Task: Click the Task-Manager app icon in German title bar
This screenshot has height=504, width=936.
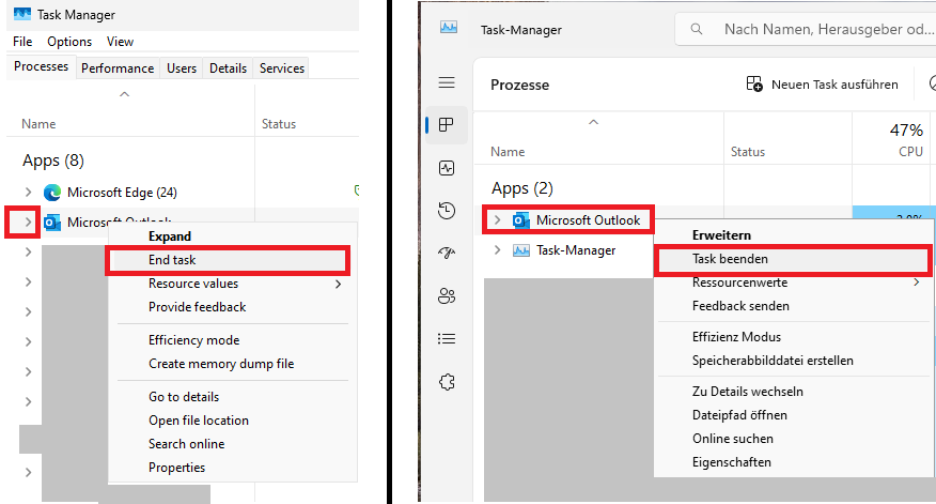Action: [449, 27]
